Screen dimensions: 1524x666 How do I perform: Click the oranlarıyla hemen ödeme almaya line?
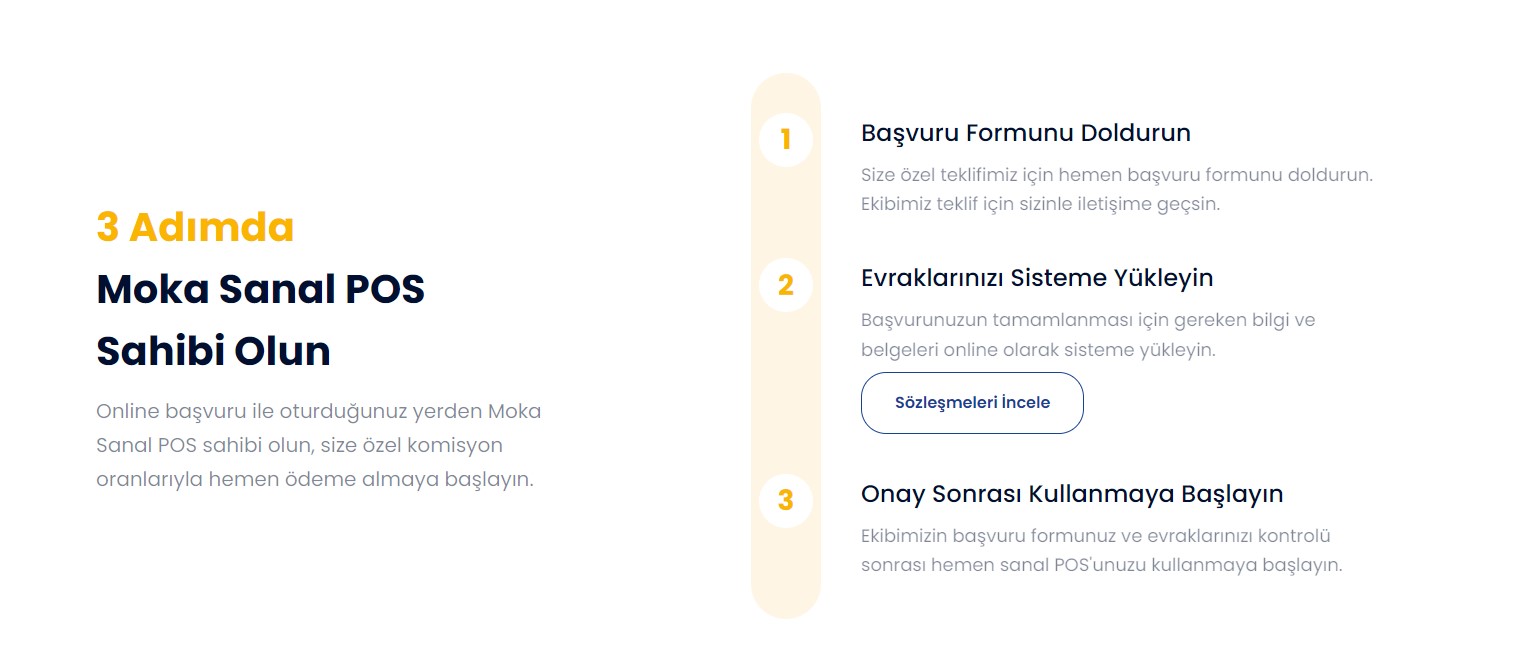pyautogui.click(x=315, y=479)
